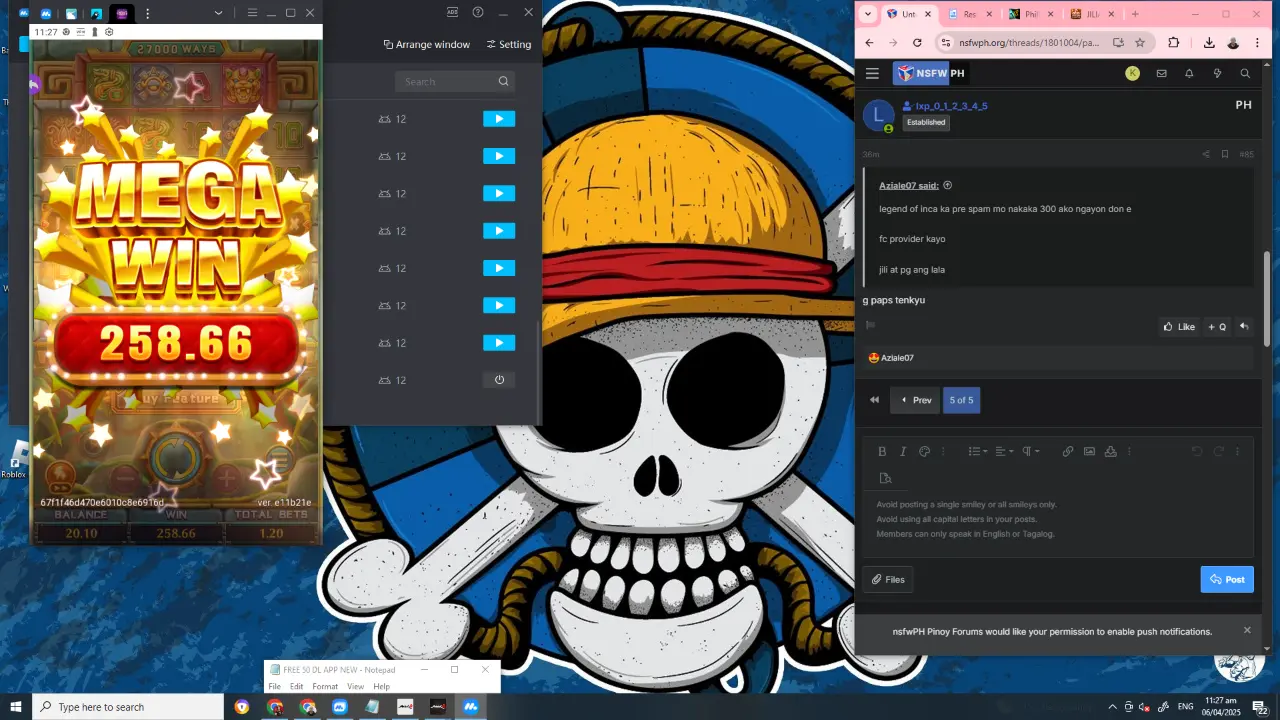Toggle italic formatting in the reply editor
The image size is (1280, 720).
[903, 452]
